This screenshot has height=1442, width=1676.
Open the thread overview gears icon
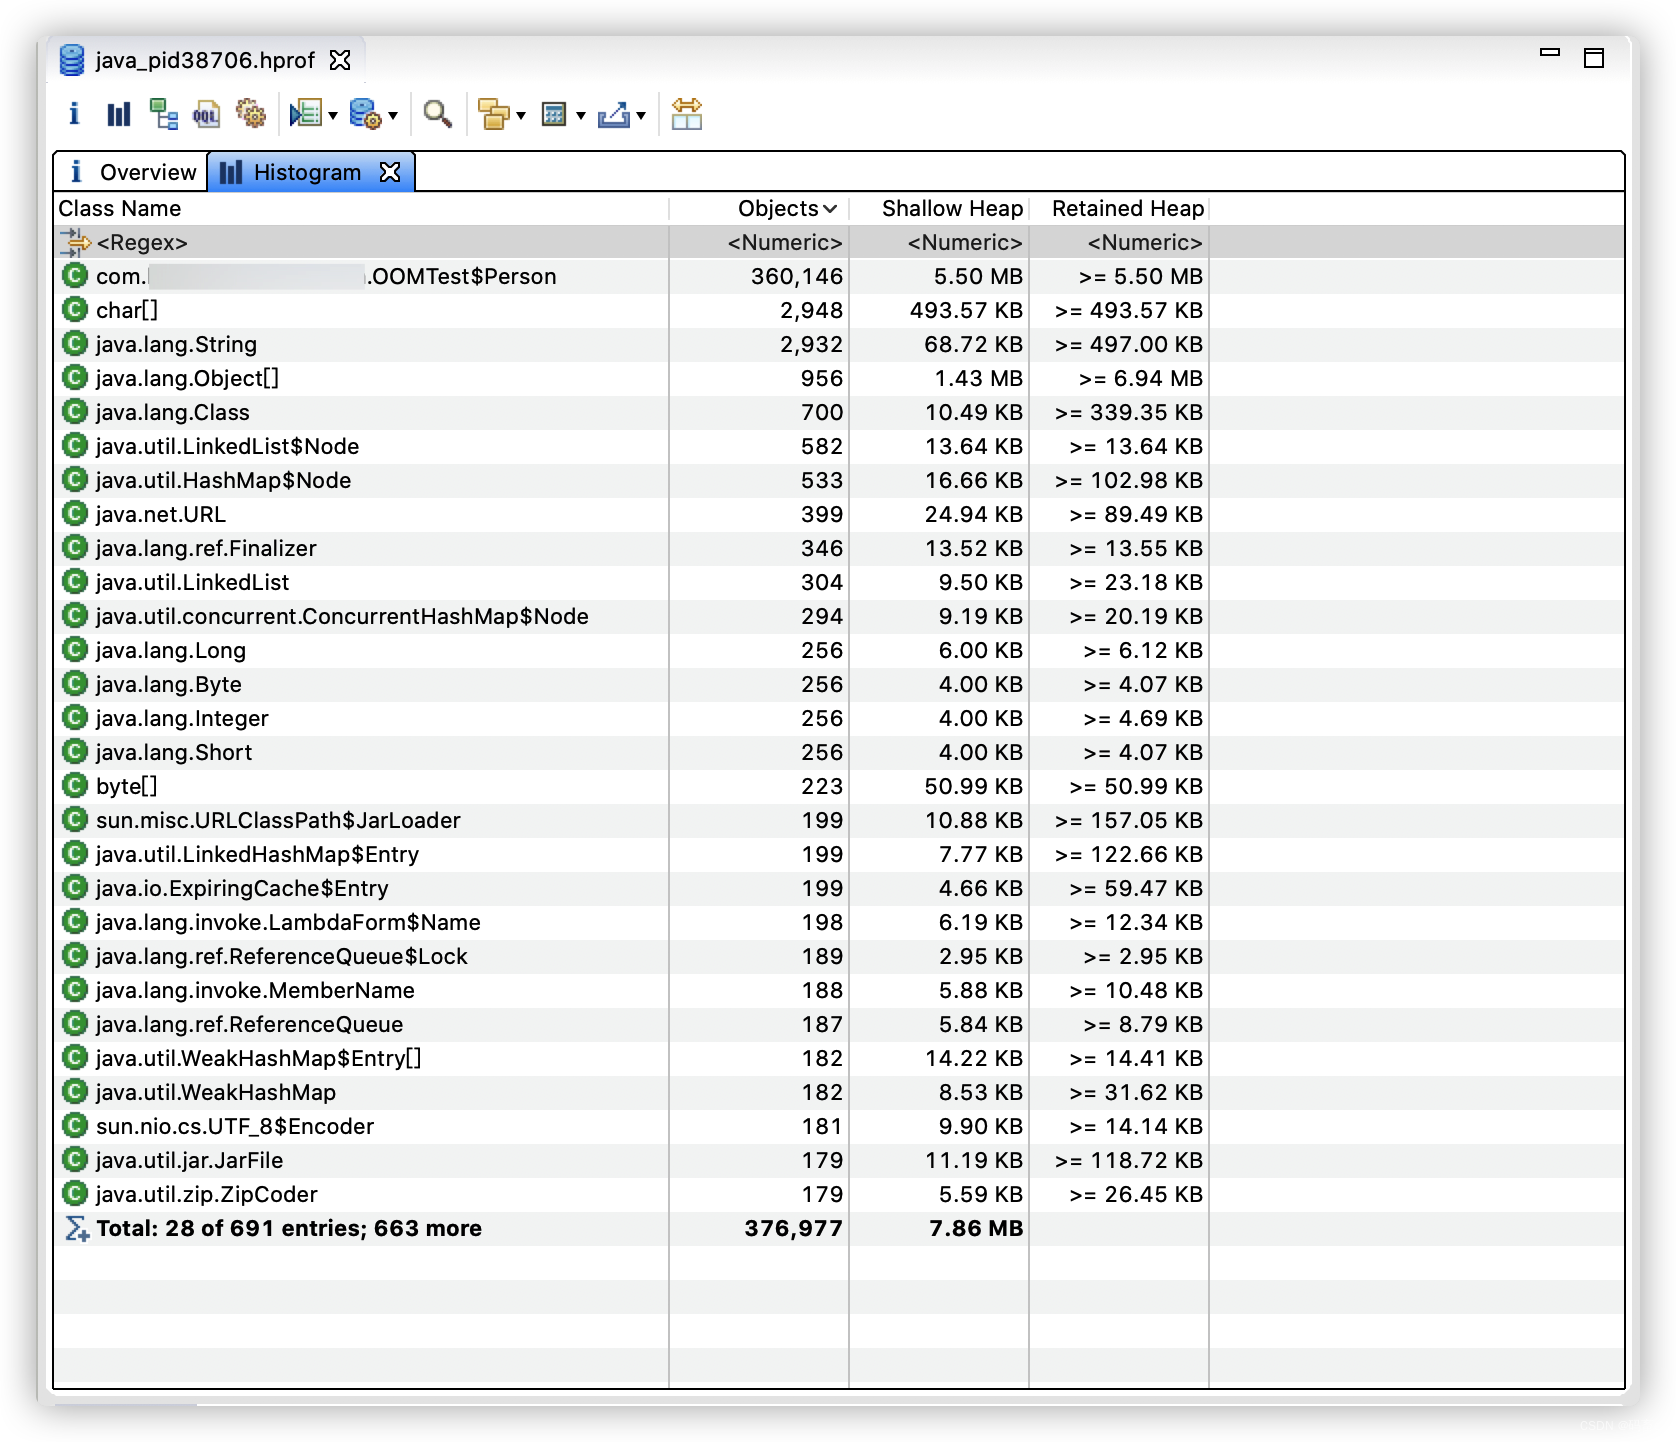250,114
